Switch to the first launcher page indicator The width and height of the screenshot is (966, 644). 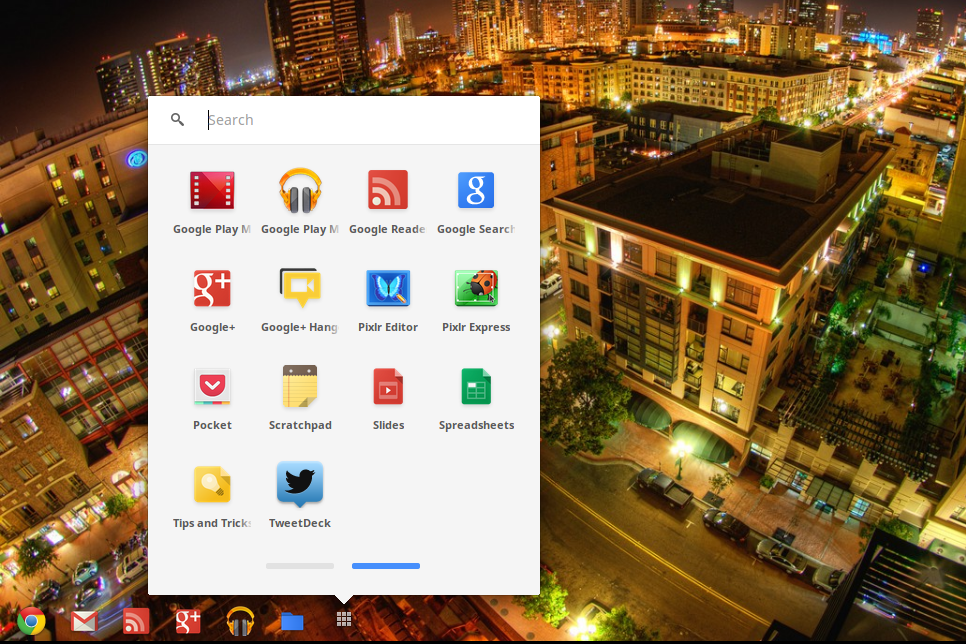click(x=300, y=566)
